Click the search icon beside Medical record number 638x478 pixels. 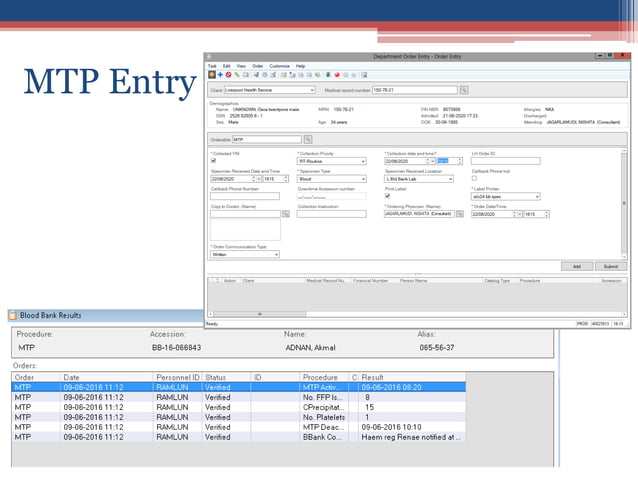coord(463,90)
